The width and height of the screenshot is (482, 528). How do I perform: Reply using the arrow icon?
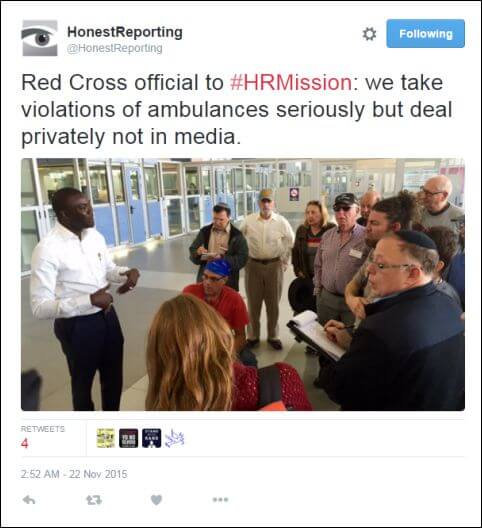(29, 500)
